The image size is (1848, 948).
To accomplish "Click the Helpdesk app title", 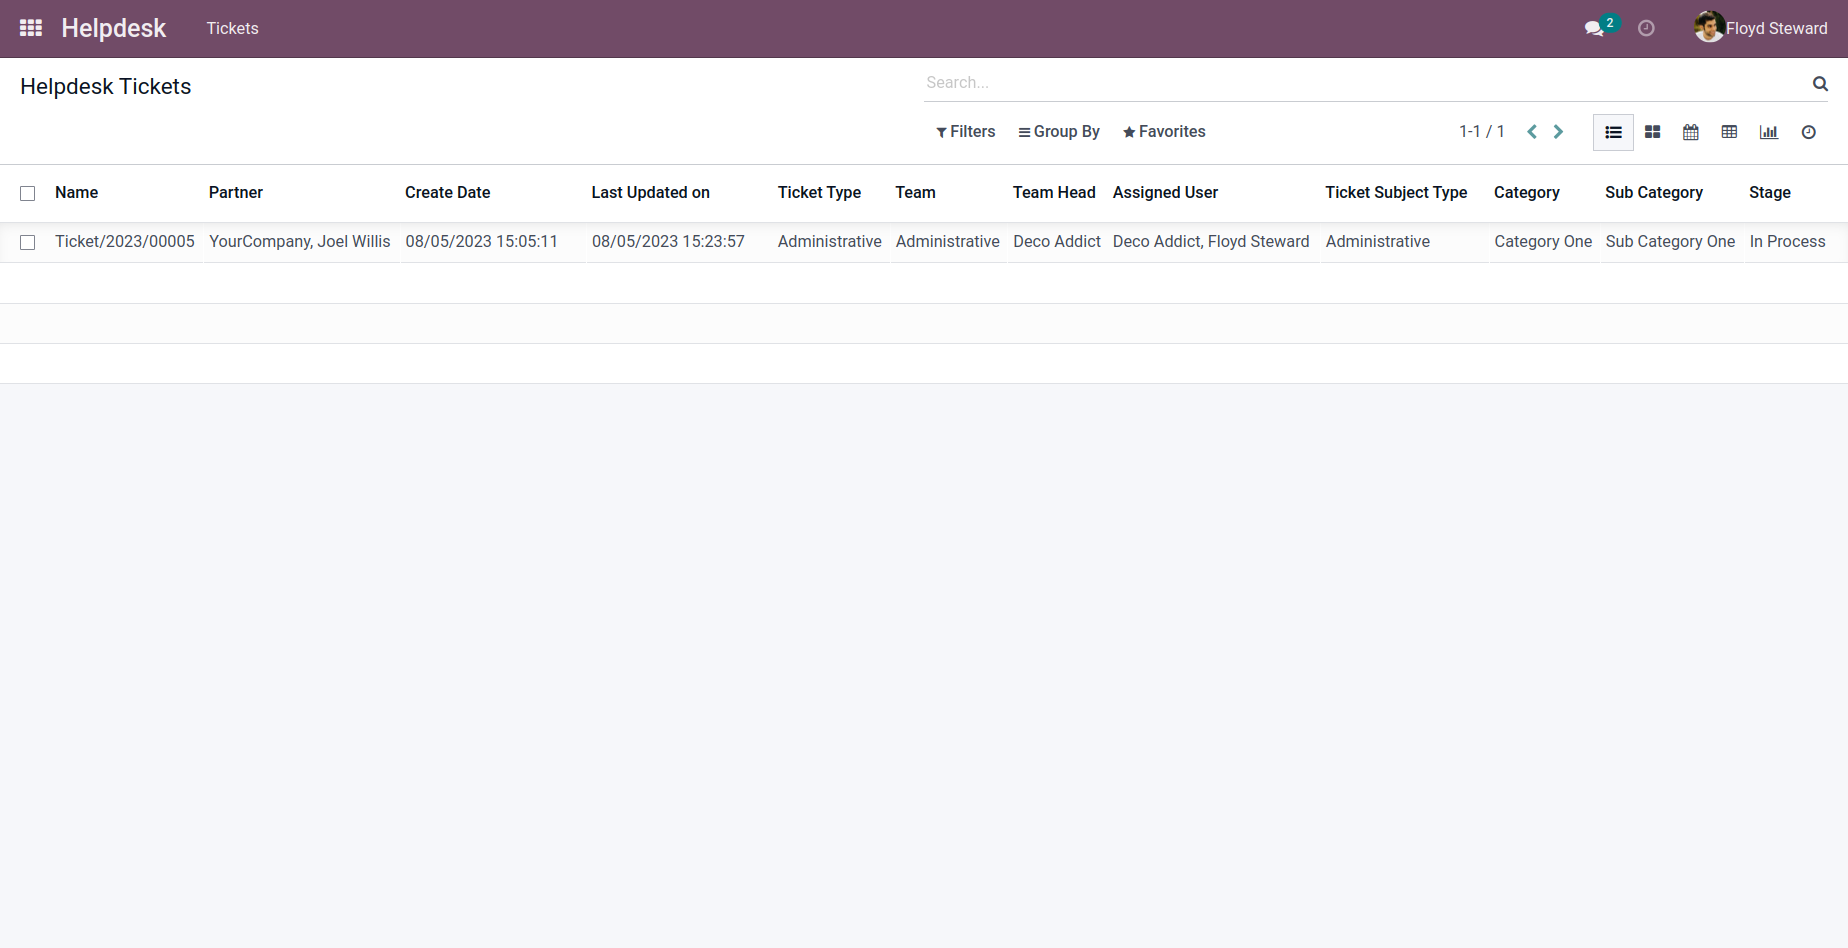I will coord(114,28).
